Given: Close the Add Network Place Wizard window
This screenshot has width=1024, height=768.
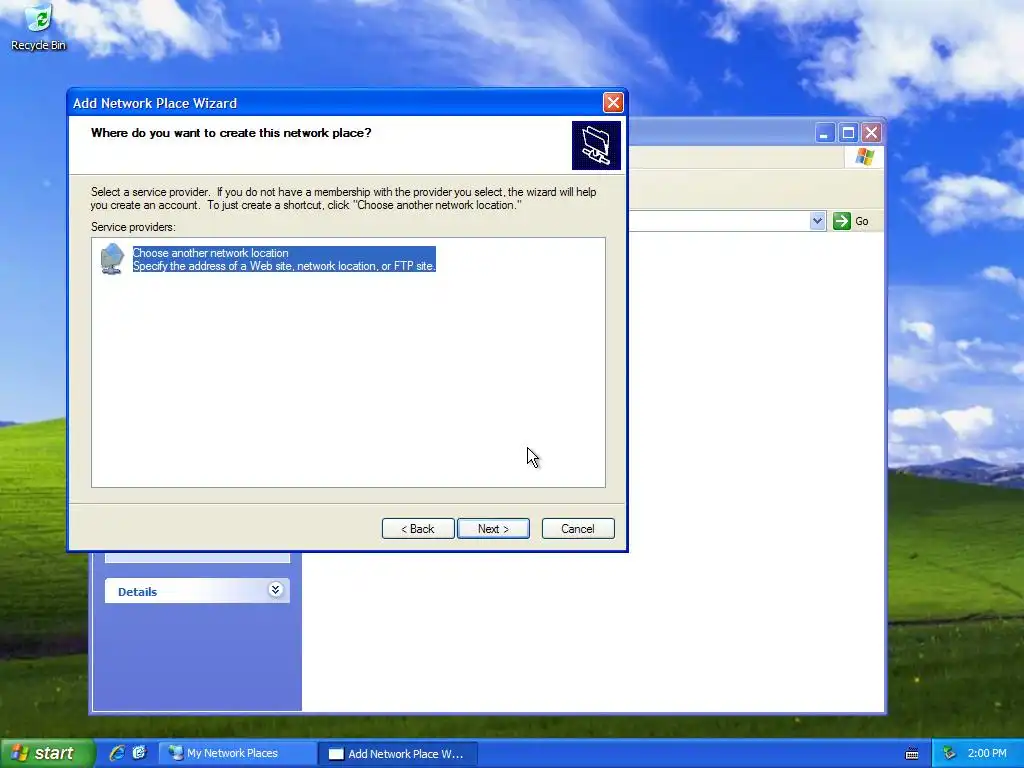Looking at the screenshot, I should 613,103.
